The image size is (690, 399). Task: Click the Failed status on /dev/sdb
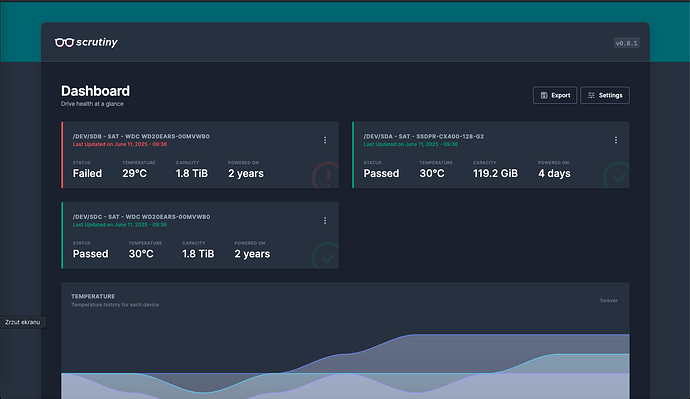87,173
